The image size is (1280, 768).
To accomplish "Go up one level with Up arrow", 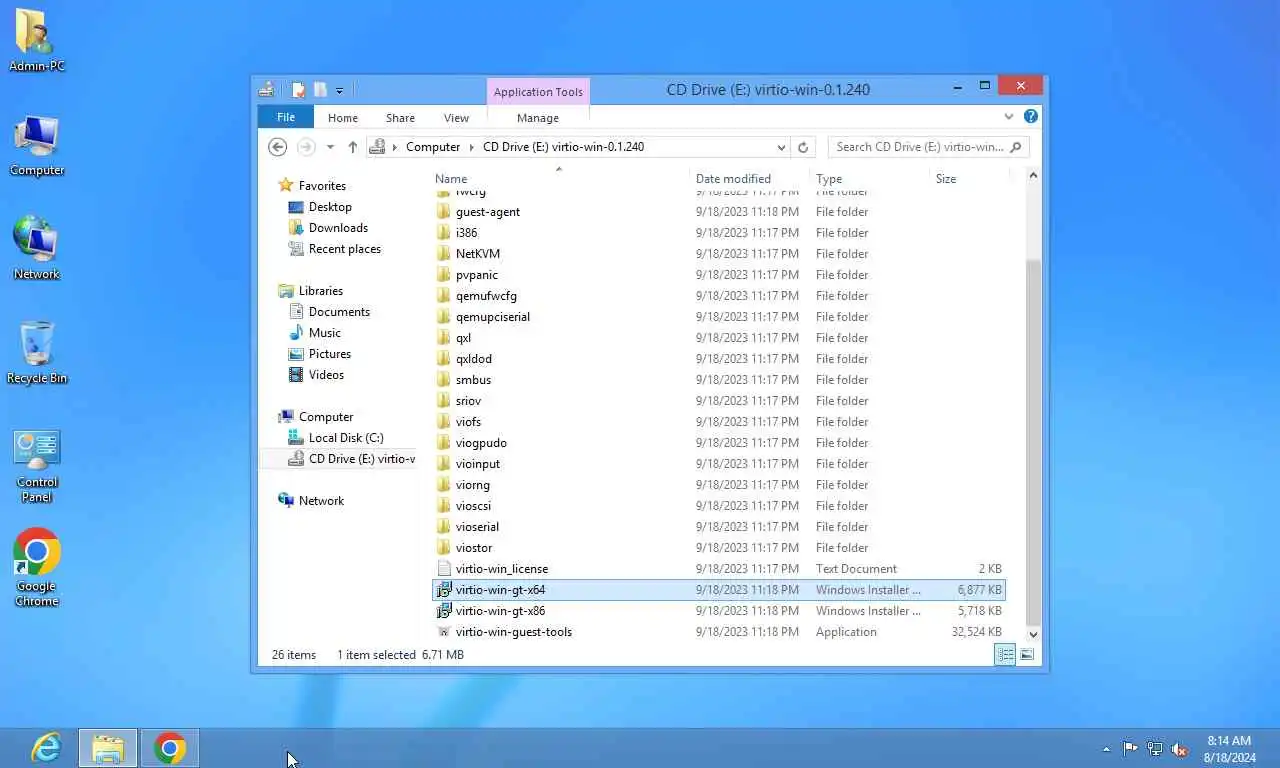I will click(353, 147).
